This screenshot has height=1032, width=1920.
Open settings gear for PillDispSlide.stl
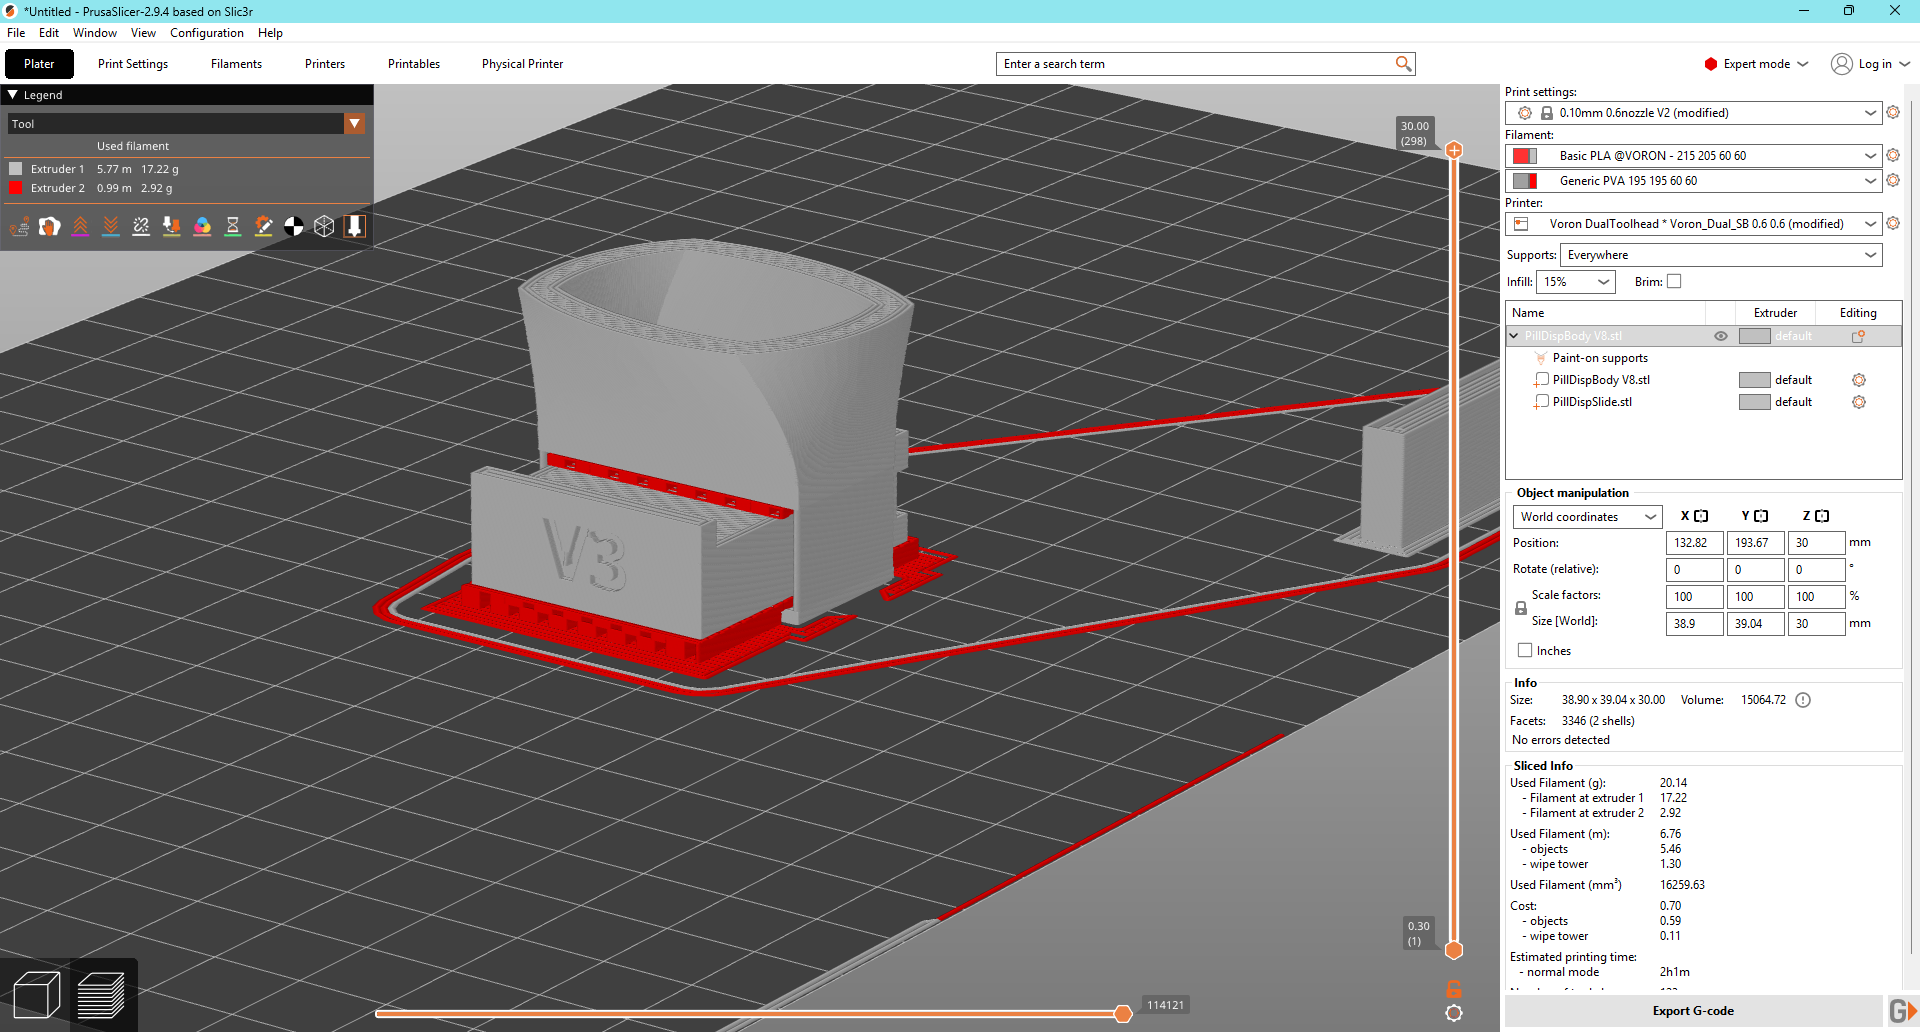[1858, 402]
